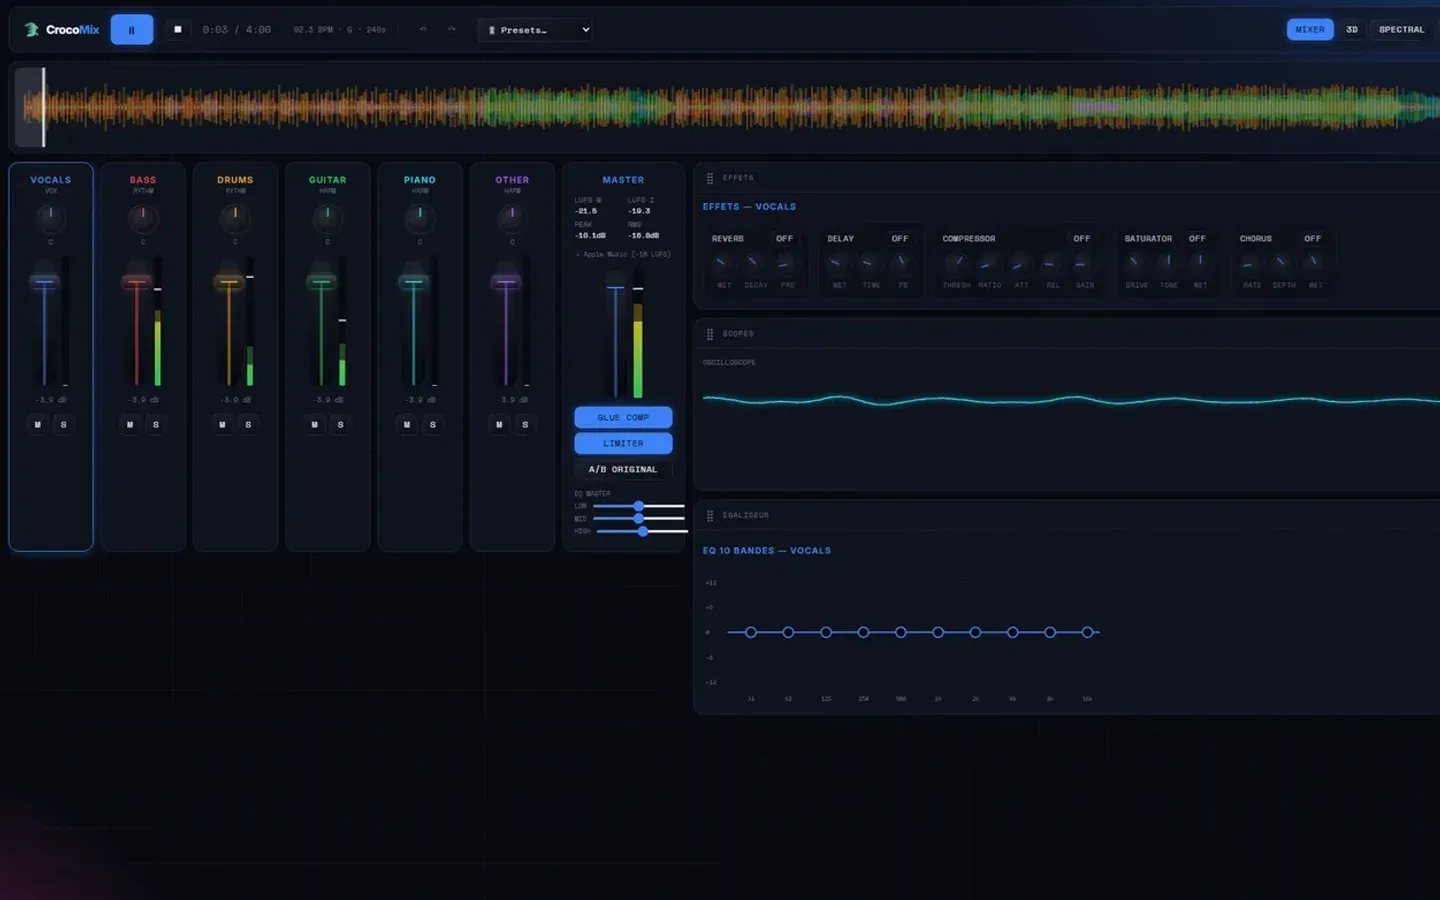The height and width of the screenshot is (900, 1440).
Task: Solo the OTHER channel
Action: pos(525,425)
